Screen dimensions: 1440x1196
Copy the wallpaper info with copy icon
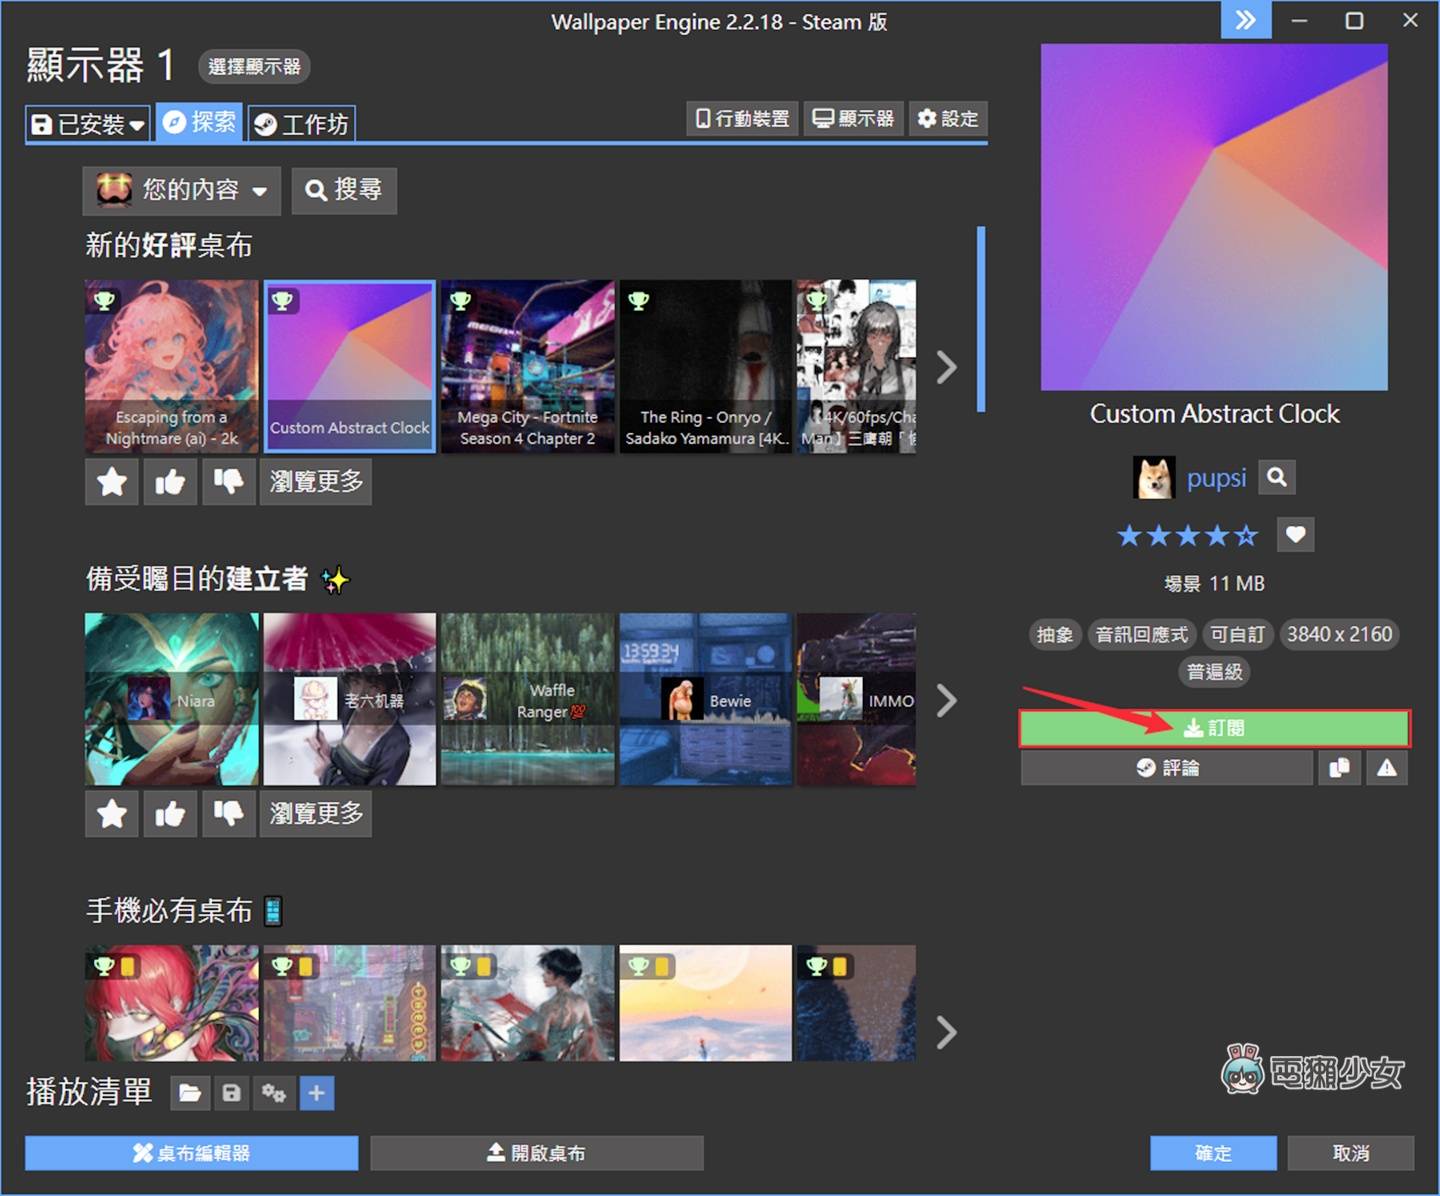[x=1340, y=768]
